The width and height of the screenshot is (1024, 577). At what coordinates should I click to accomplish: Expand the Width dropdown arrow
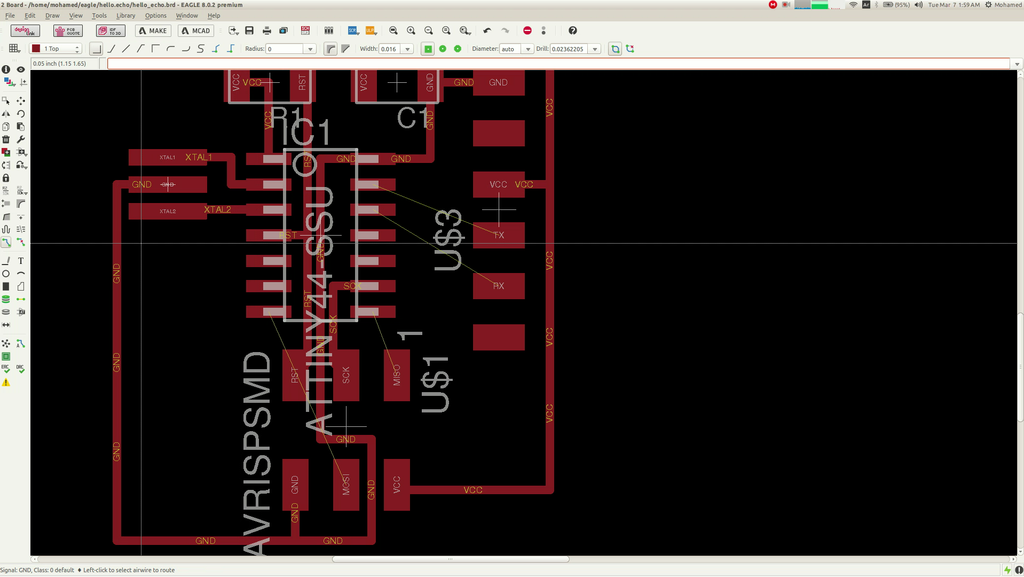(408, 49)
